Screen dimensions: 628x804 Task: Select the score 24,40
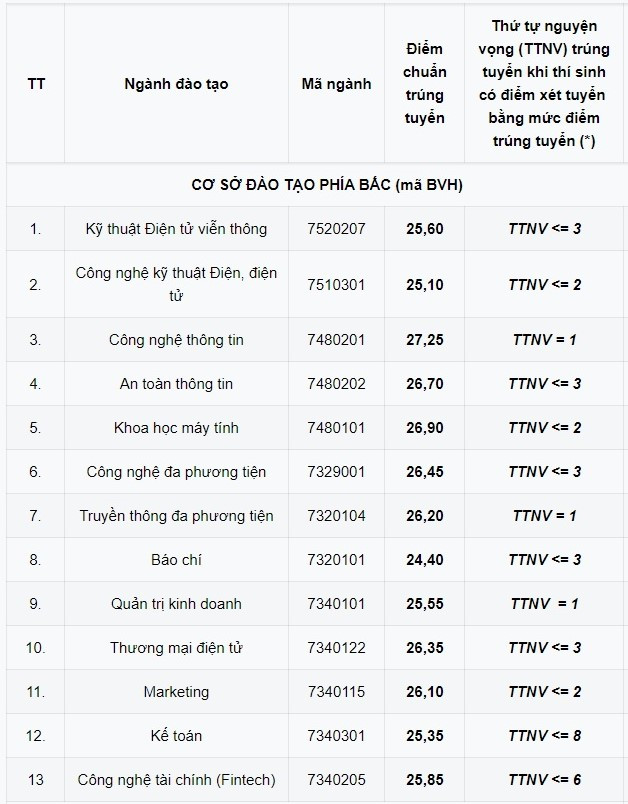tap(425, 560)
